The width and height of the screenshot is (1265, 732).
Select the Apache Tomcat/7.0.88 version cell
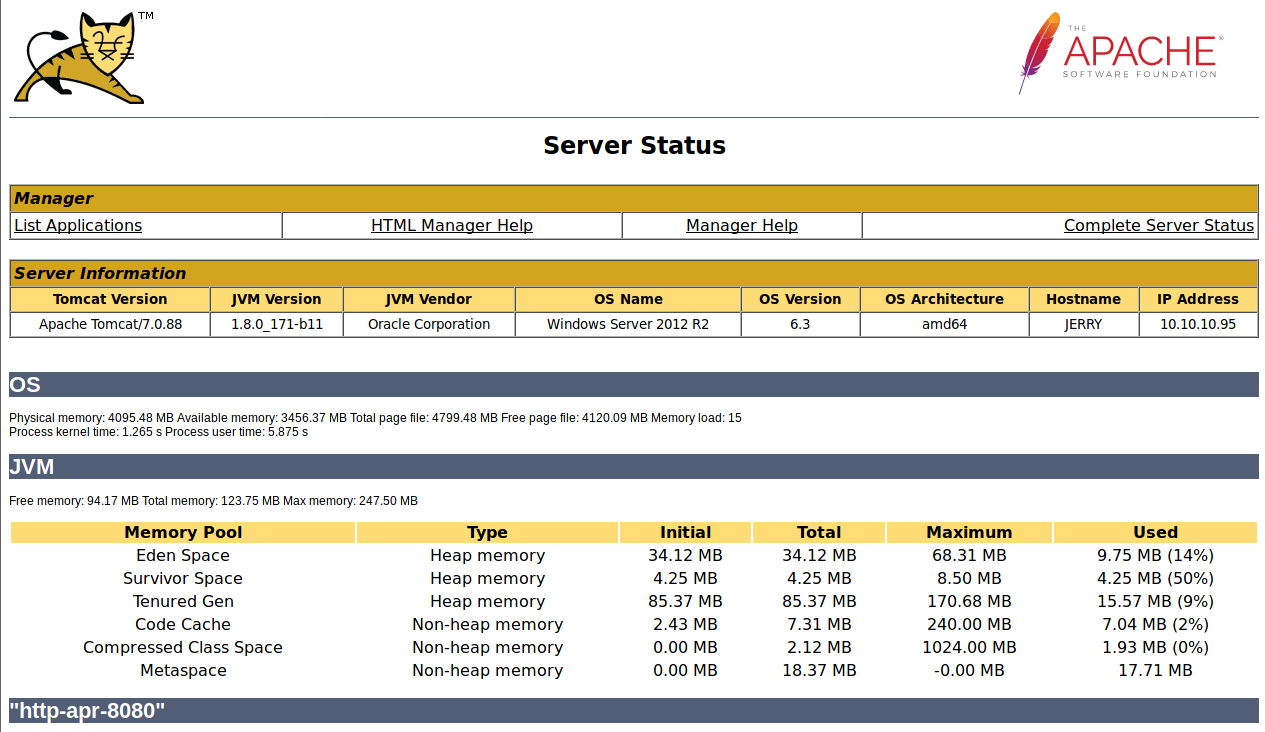110,324
